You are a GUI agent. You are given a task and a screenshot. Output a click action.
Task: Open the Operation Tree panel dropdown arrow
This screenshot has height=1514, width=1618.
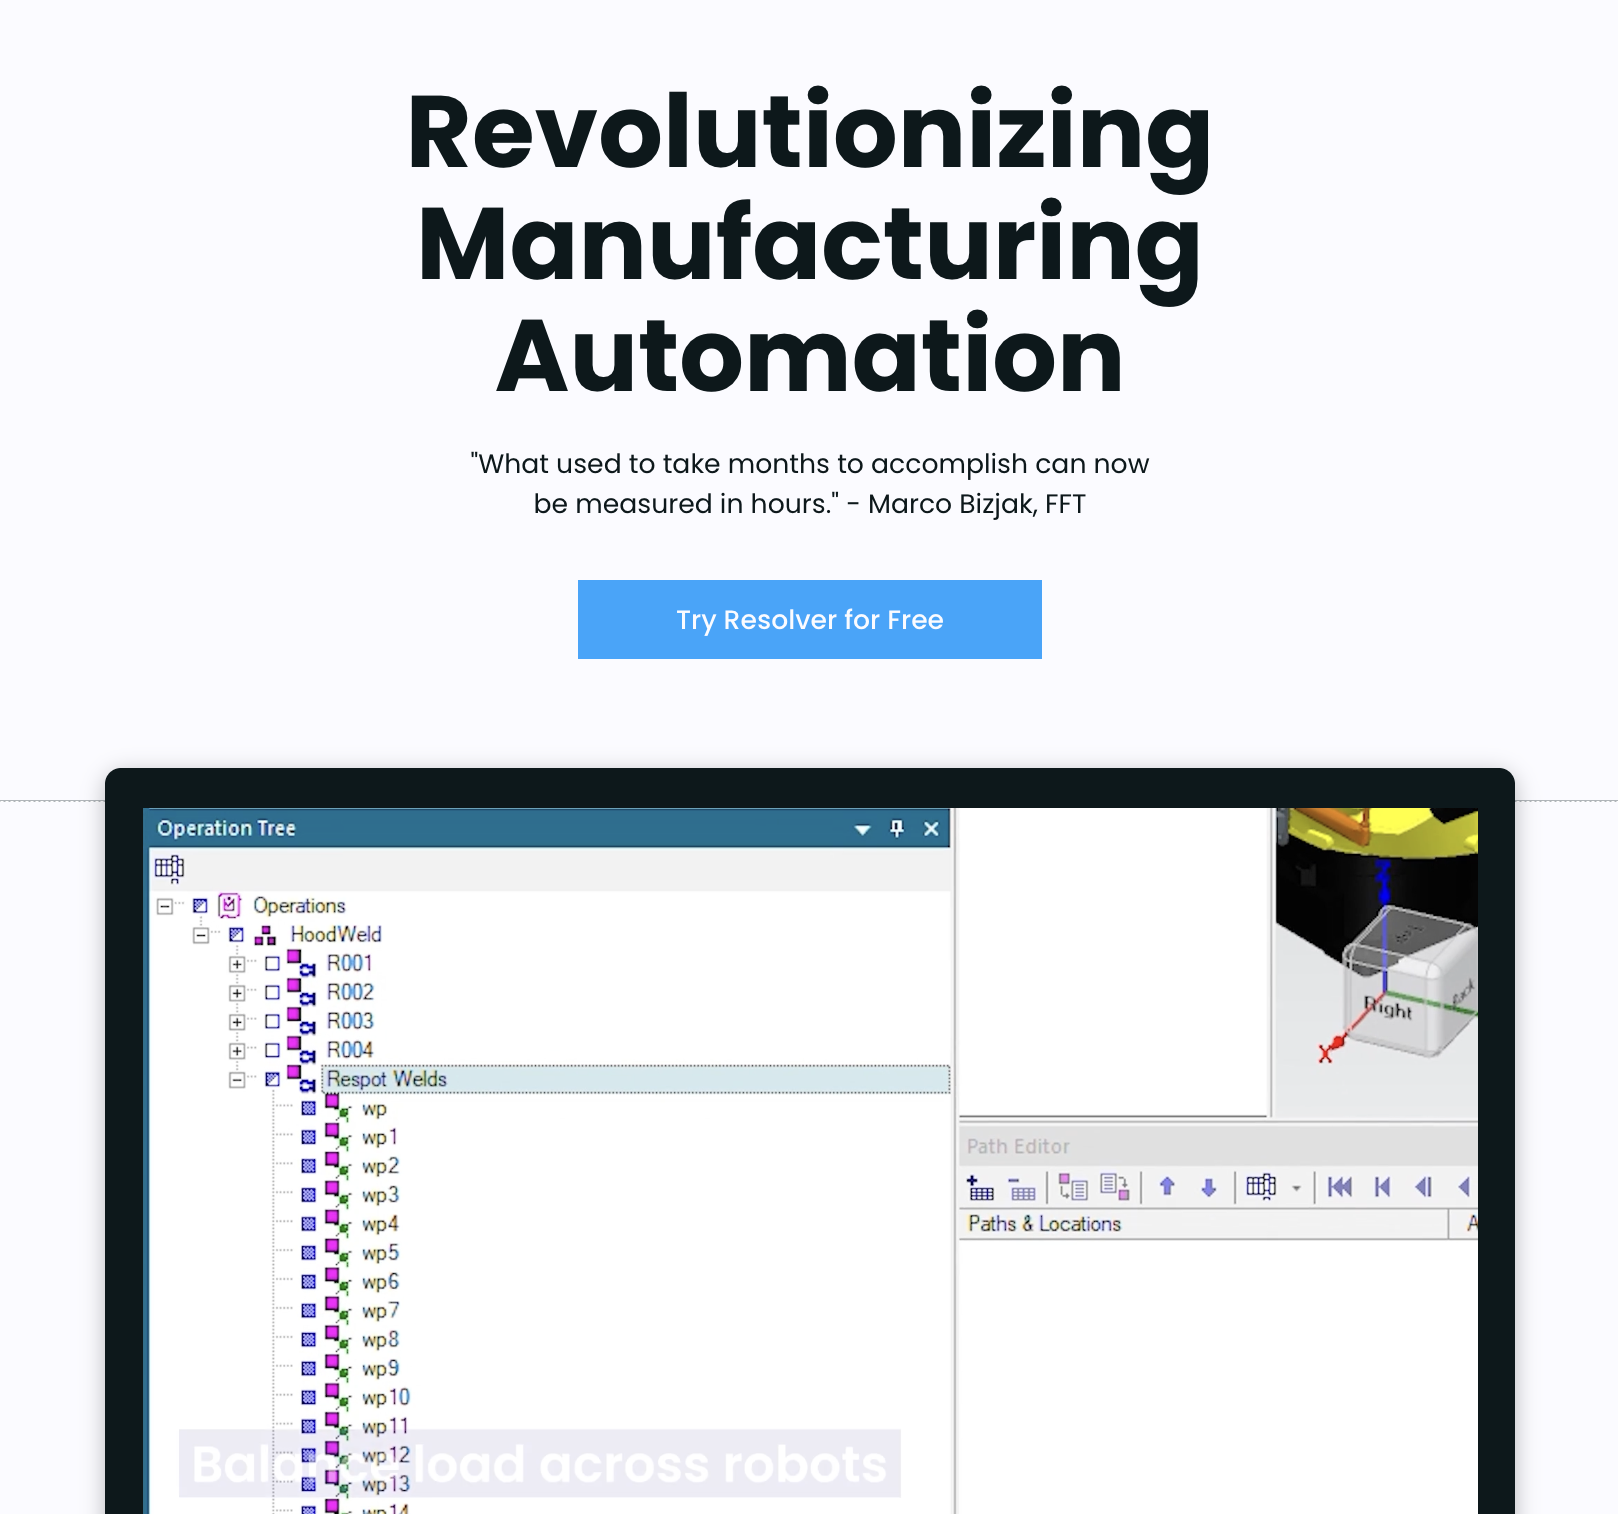click(862, 829)
